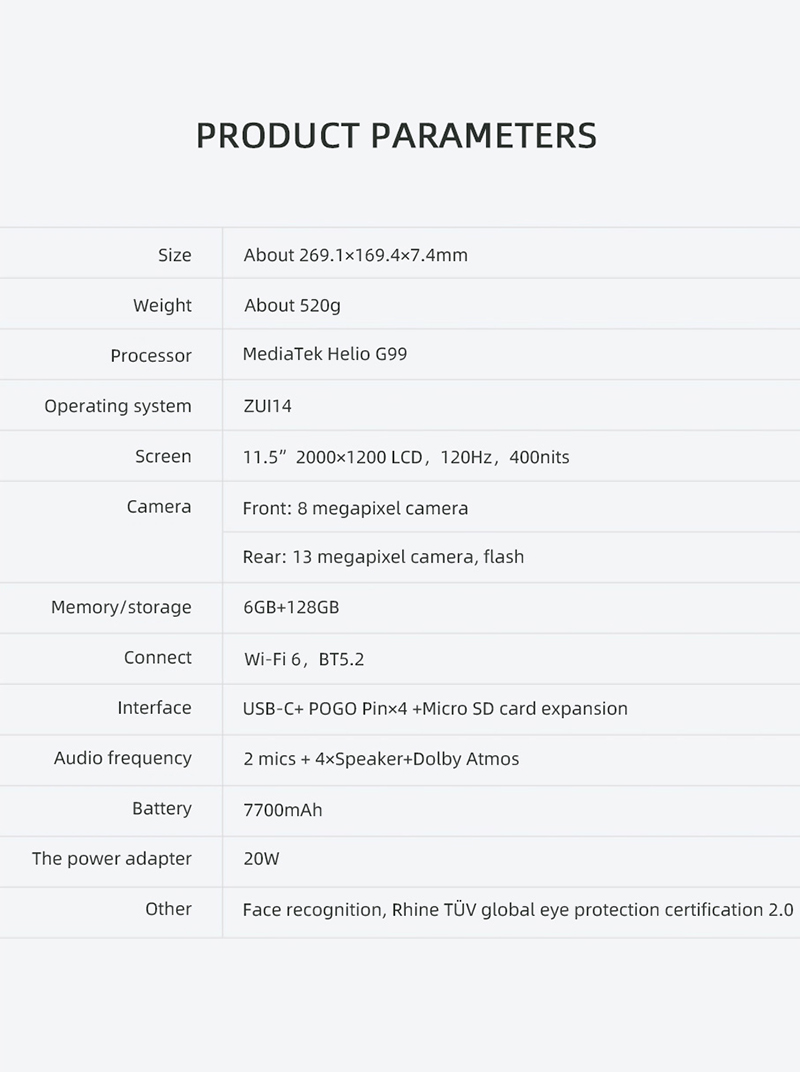
Task: Click MediaTek Helio G99 text
Action: tap(325, 354)
